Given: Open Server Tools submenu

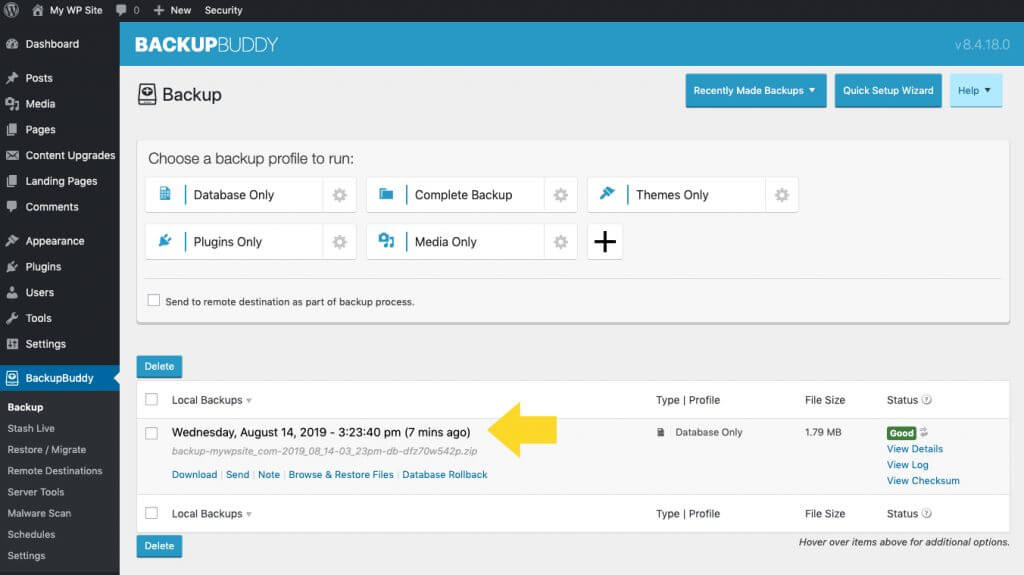Looking at the screenshot, I should pyautogui.click(x=36, y=492).
